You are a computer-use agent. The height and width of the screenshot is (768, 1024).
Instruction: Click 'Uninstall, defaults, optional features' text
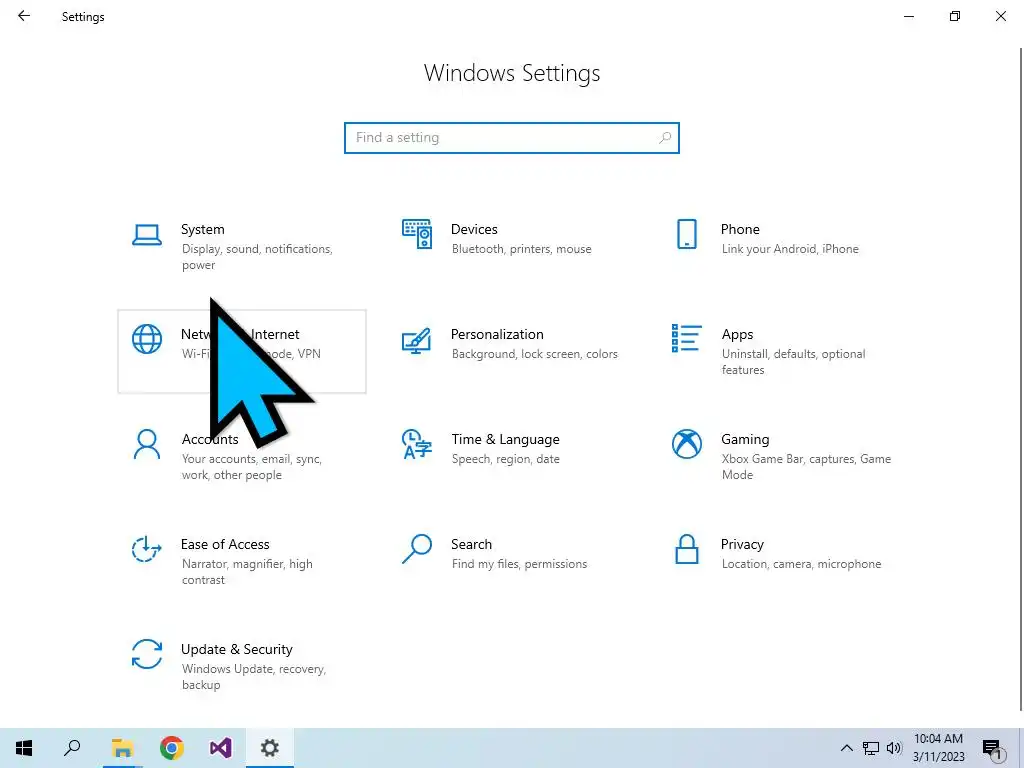[x=793, y=362]
